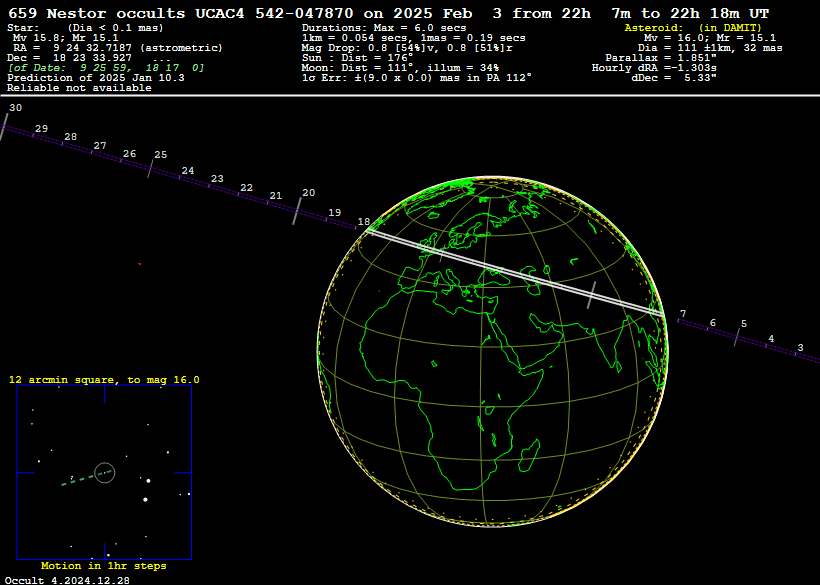Click the 'Sun : Dist = 176°' line
The width and height of the screenshot is (820, 585).
[x=357, y=58]
